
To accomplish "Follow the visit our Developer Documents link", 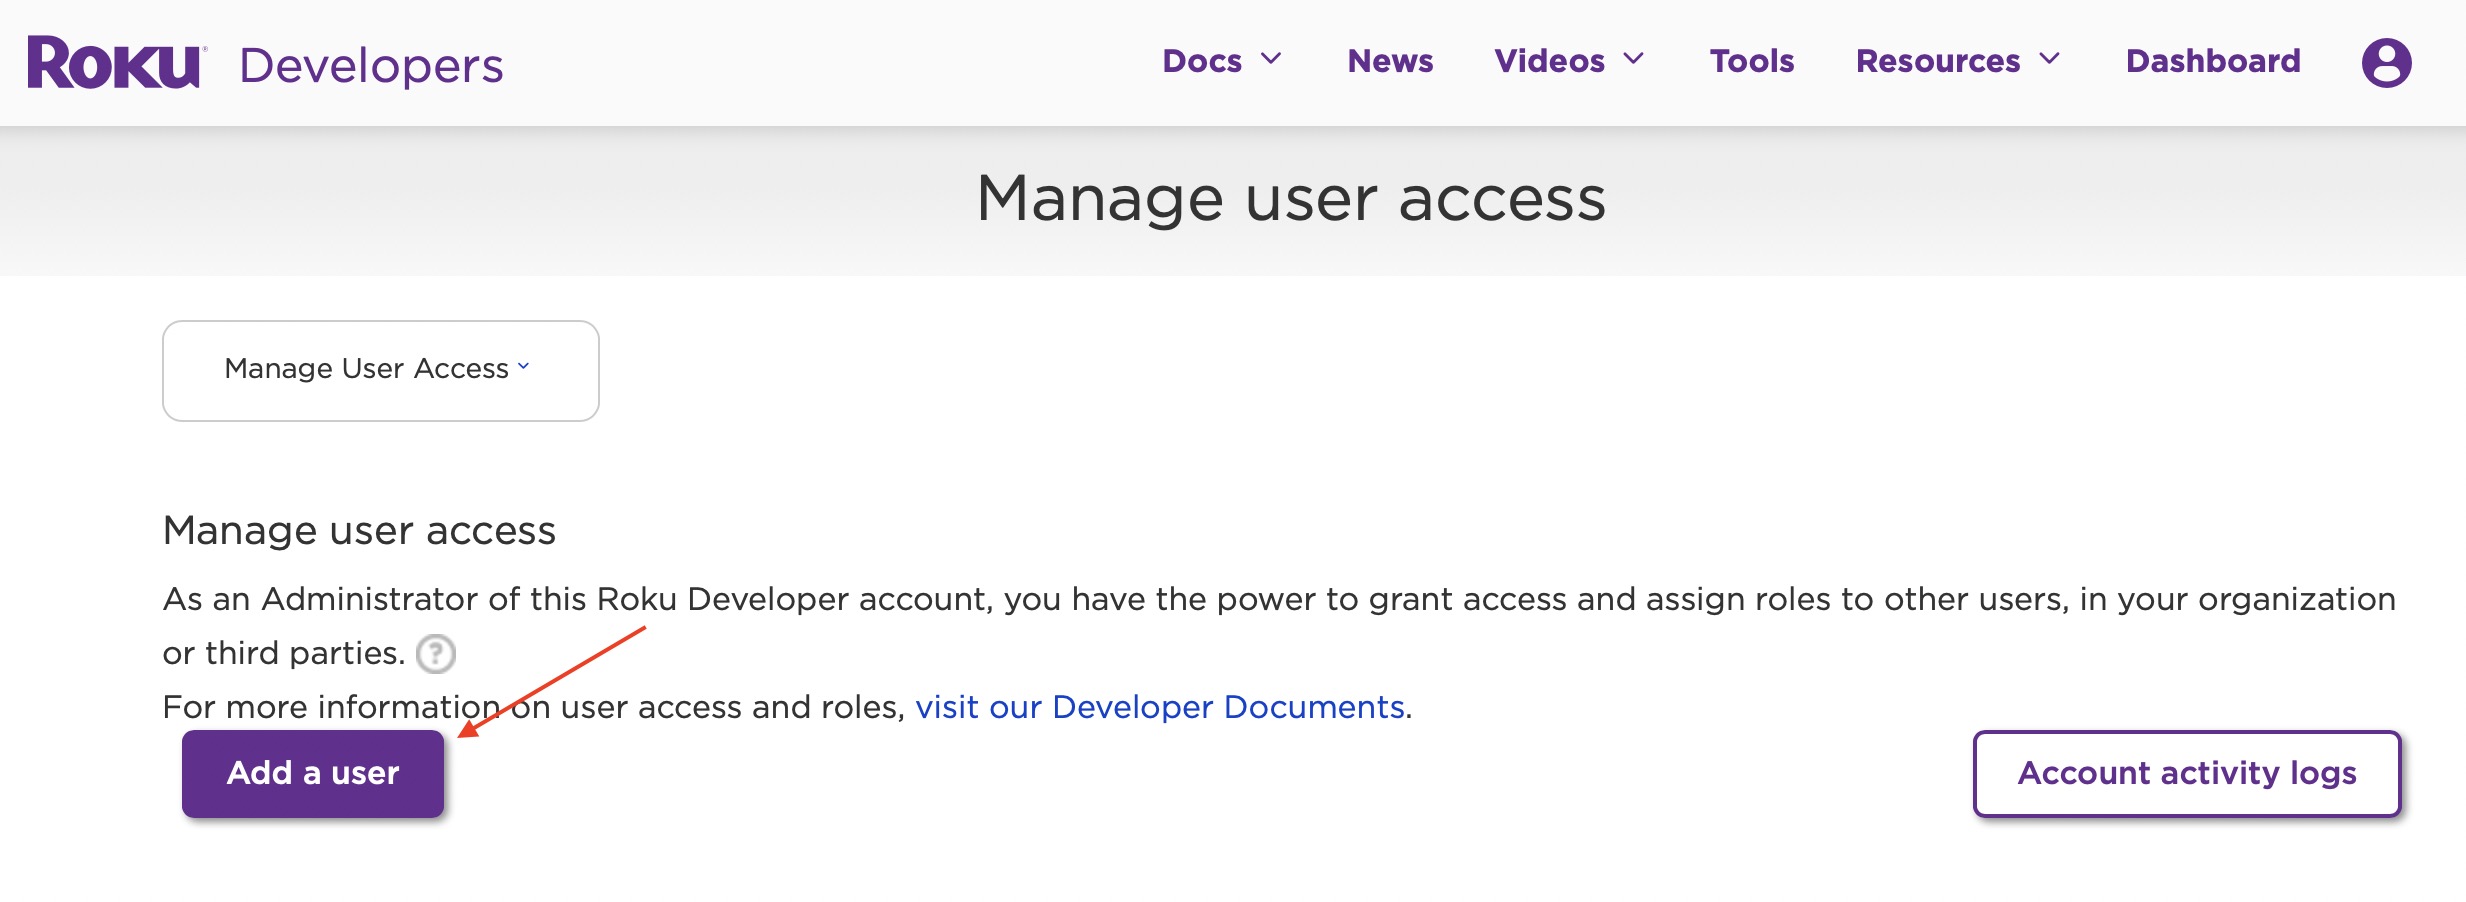I will click(x=1160, y=707).
